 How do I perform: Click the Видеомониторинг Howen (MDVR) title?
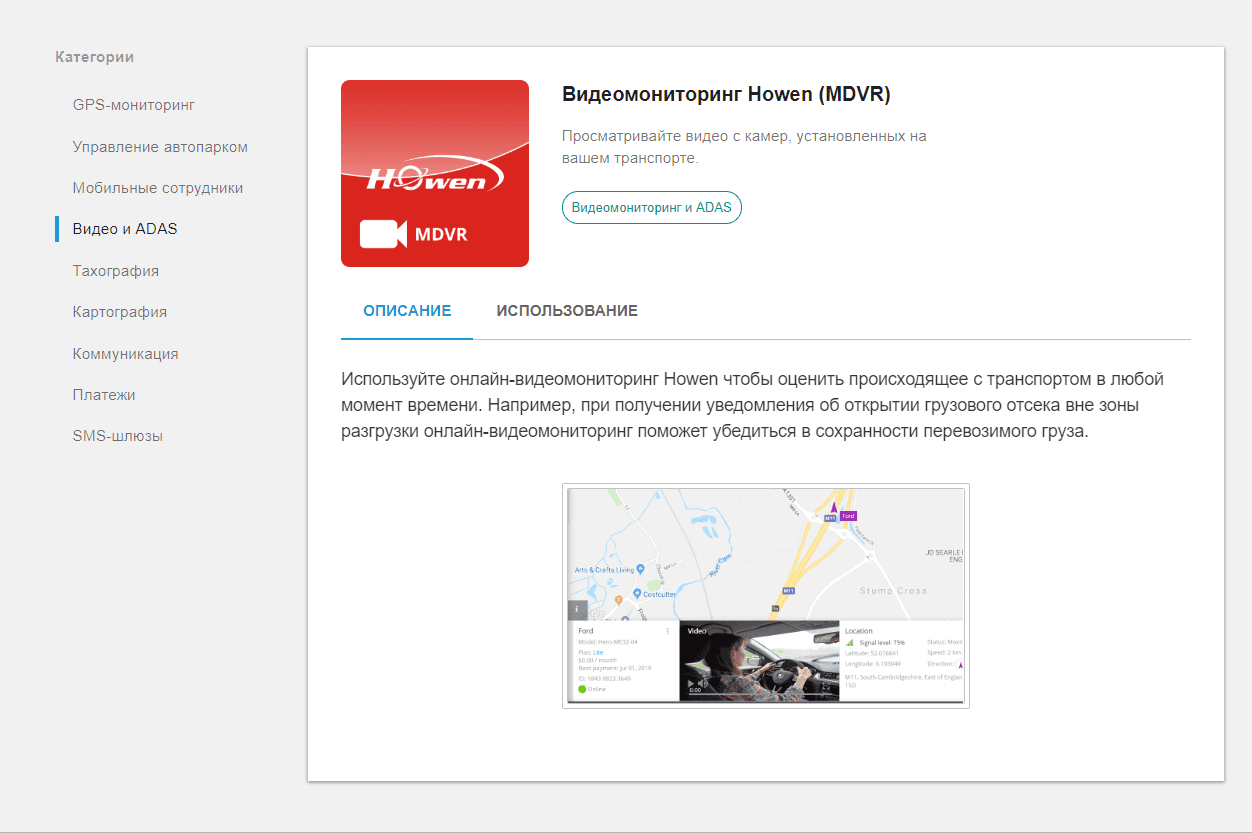(x=726, y=95)
